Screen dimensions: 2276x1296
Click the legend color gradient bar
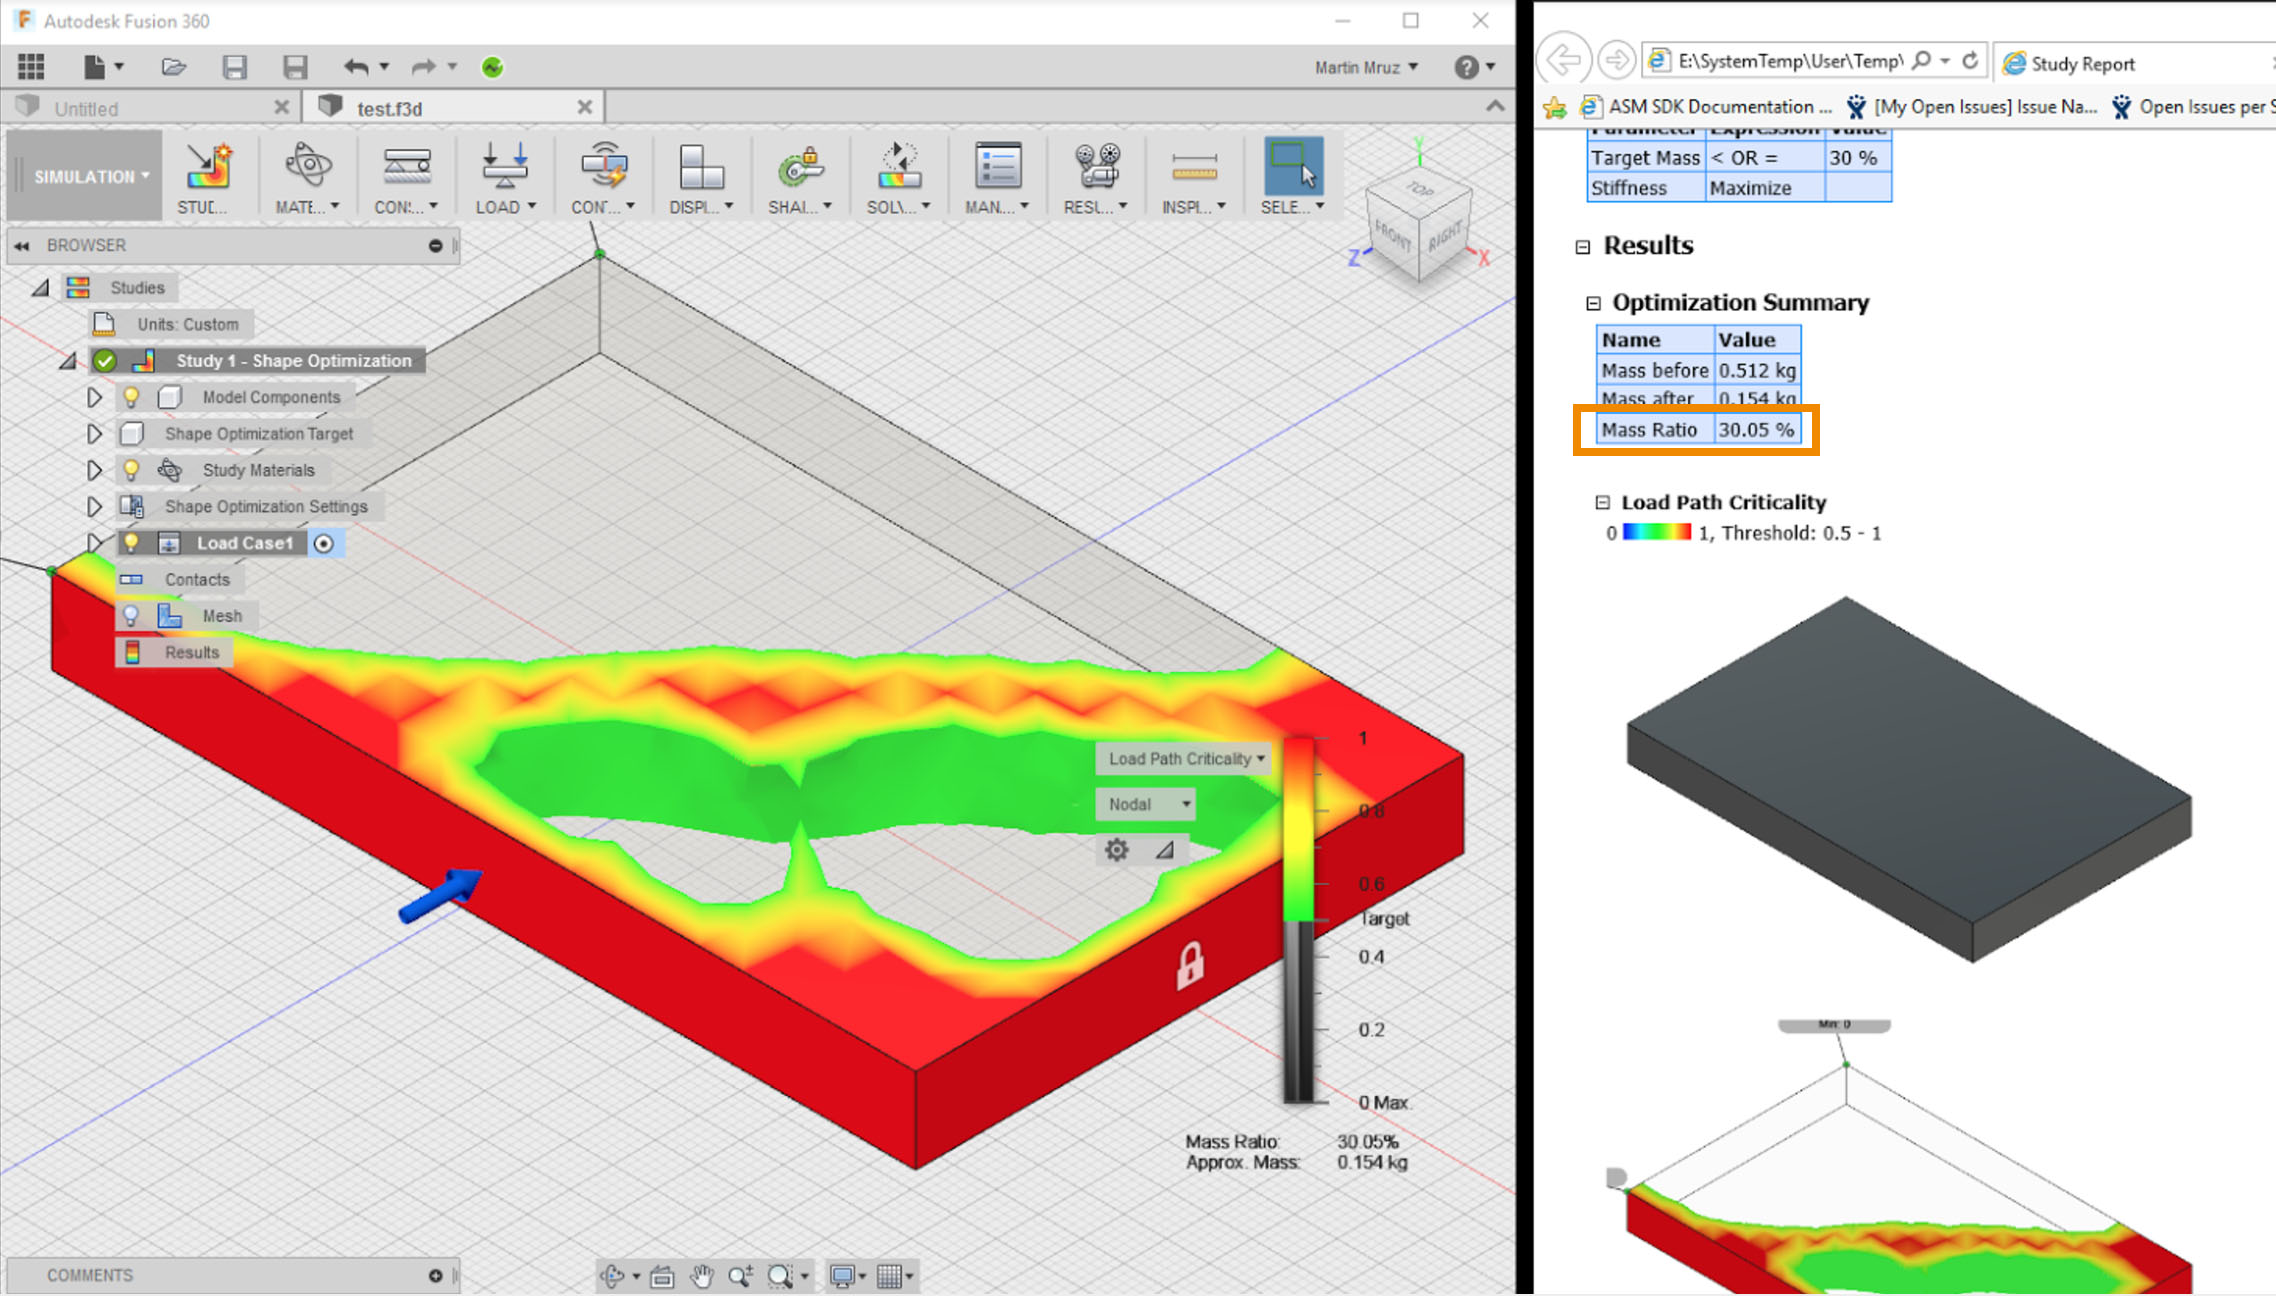pos(1298,830)
